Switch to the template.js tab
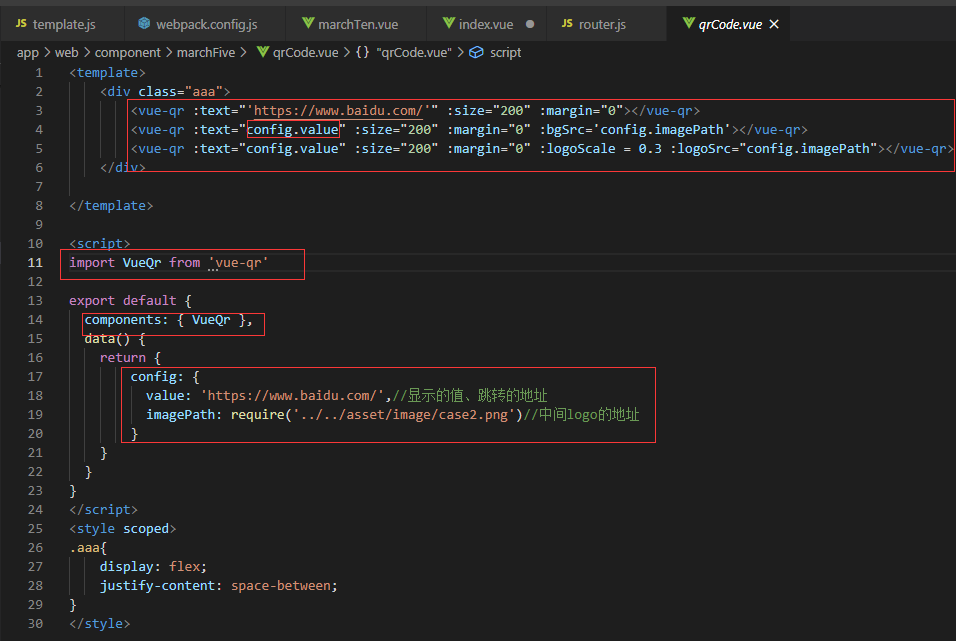 tap(64, 24)
